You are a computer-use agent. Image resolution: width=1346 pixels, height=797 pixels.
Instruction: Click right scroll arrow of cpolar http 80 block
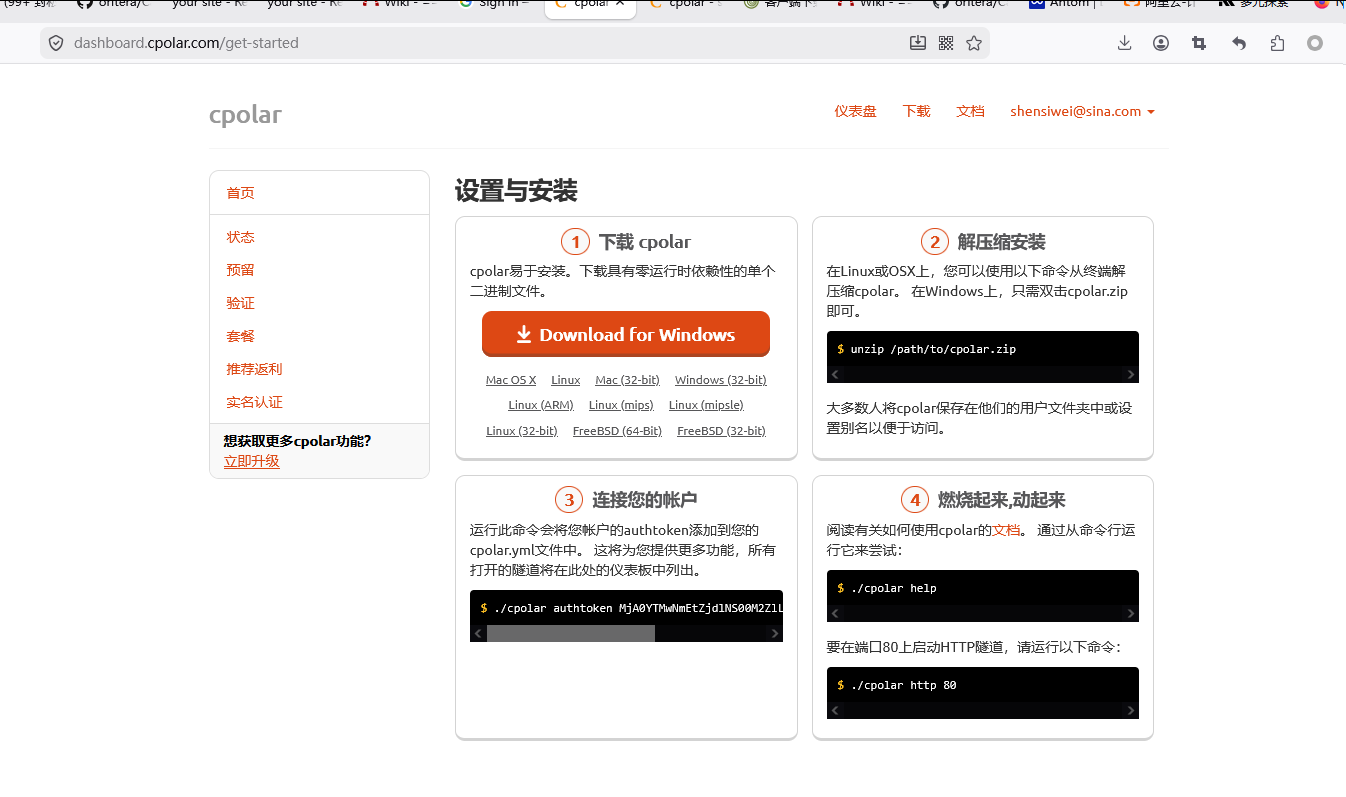pyautogui.click(x=1131, y=710)
